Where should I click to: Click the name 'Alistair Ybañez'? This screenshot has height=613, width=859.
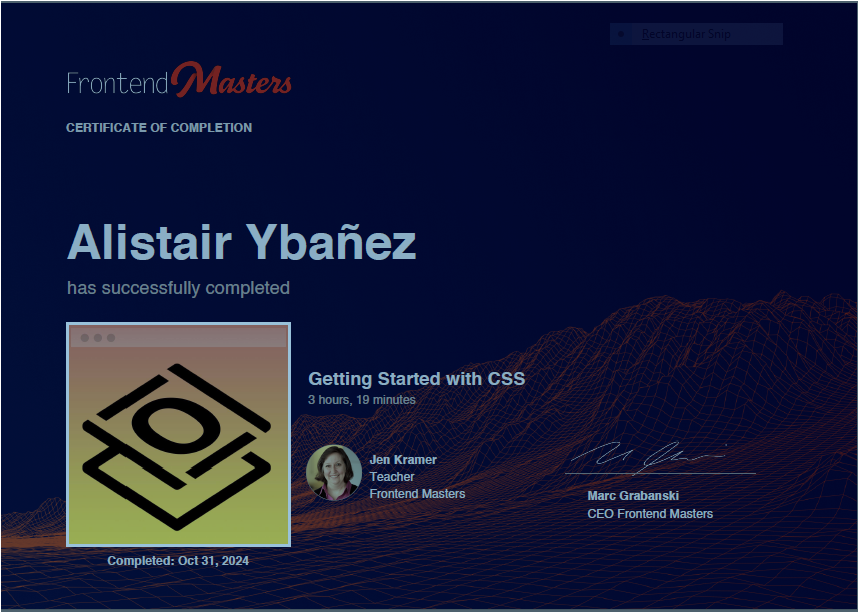242,242
